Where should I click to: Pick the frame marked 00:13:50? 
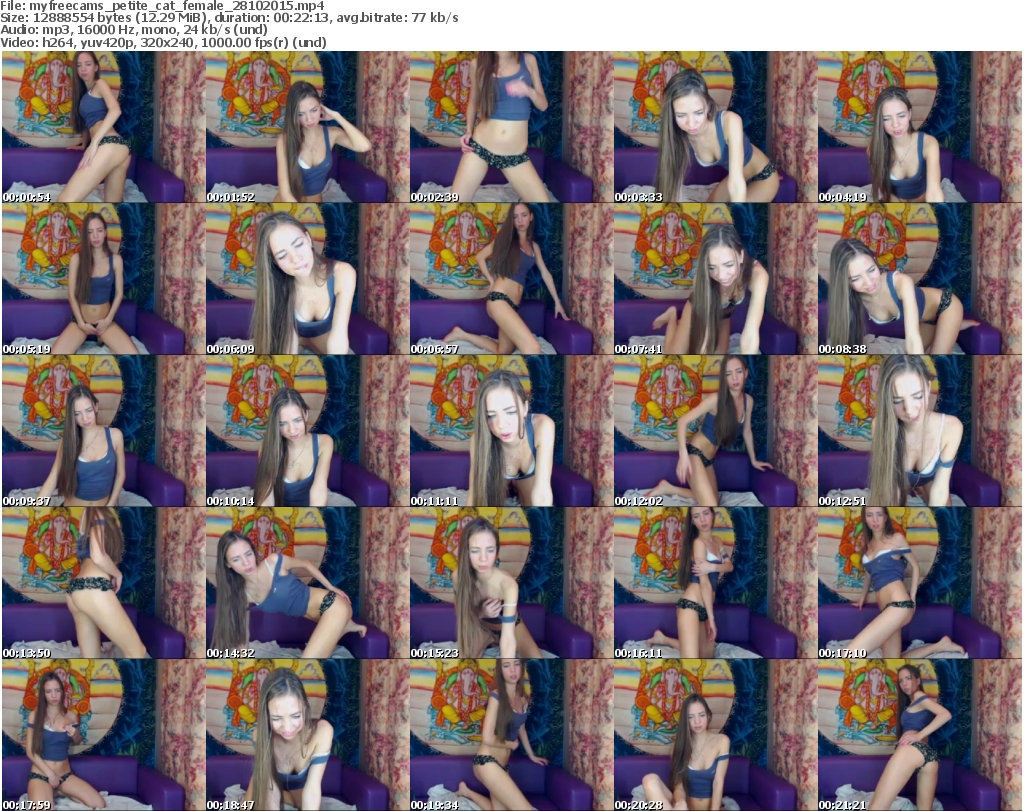click(x=103, y=583)
